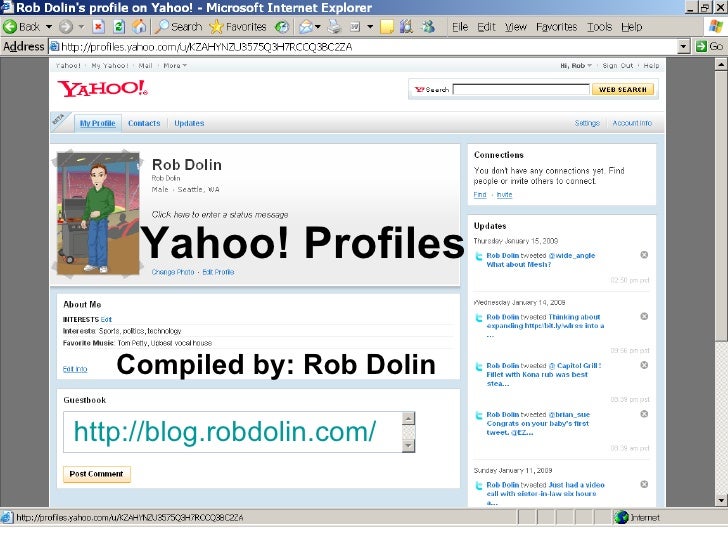Click the IE Back button

(22, 27)
